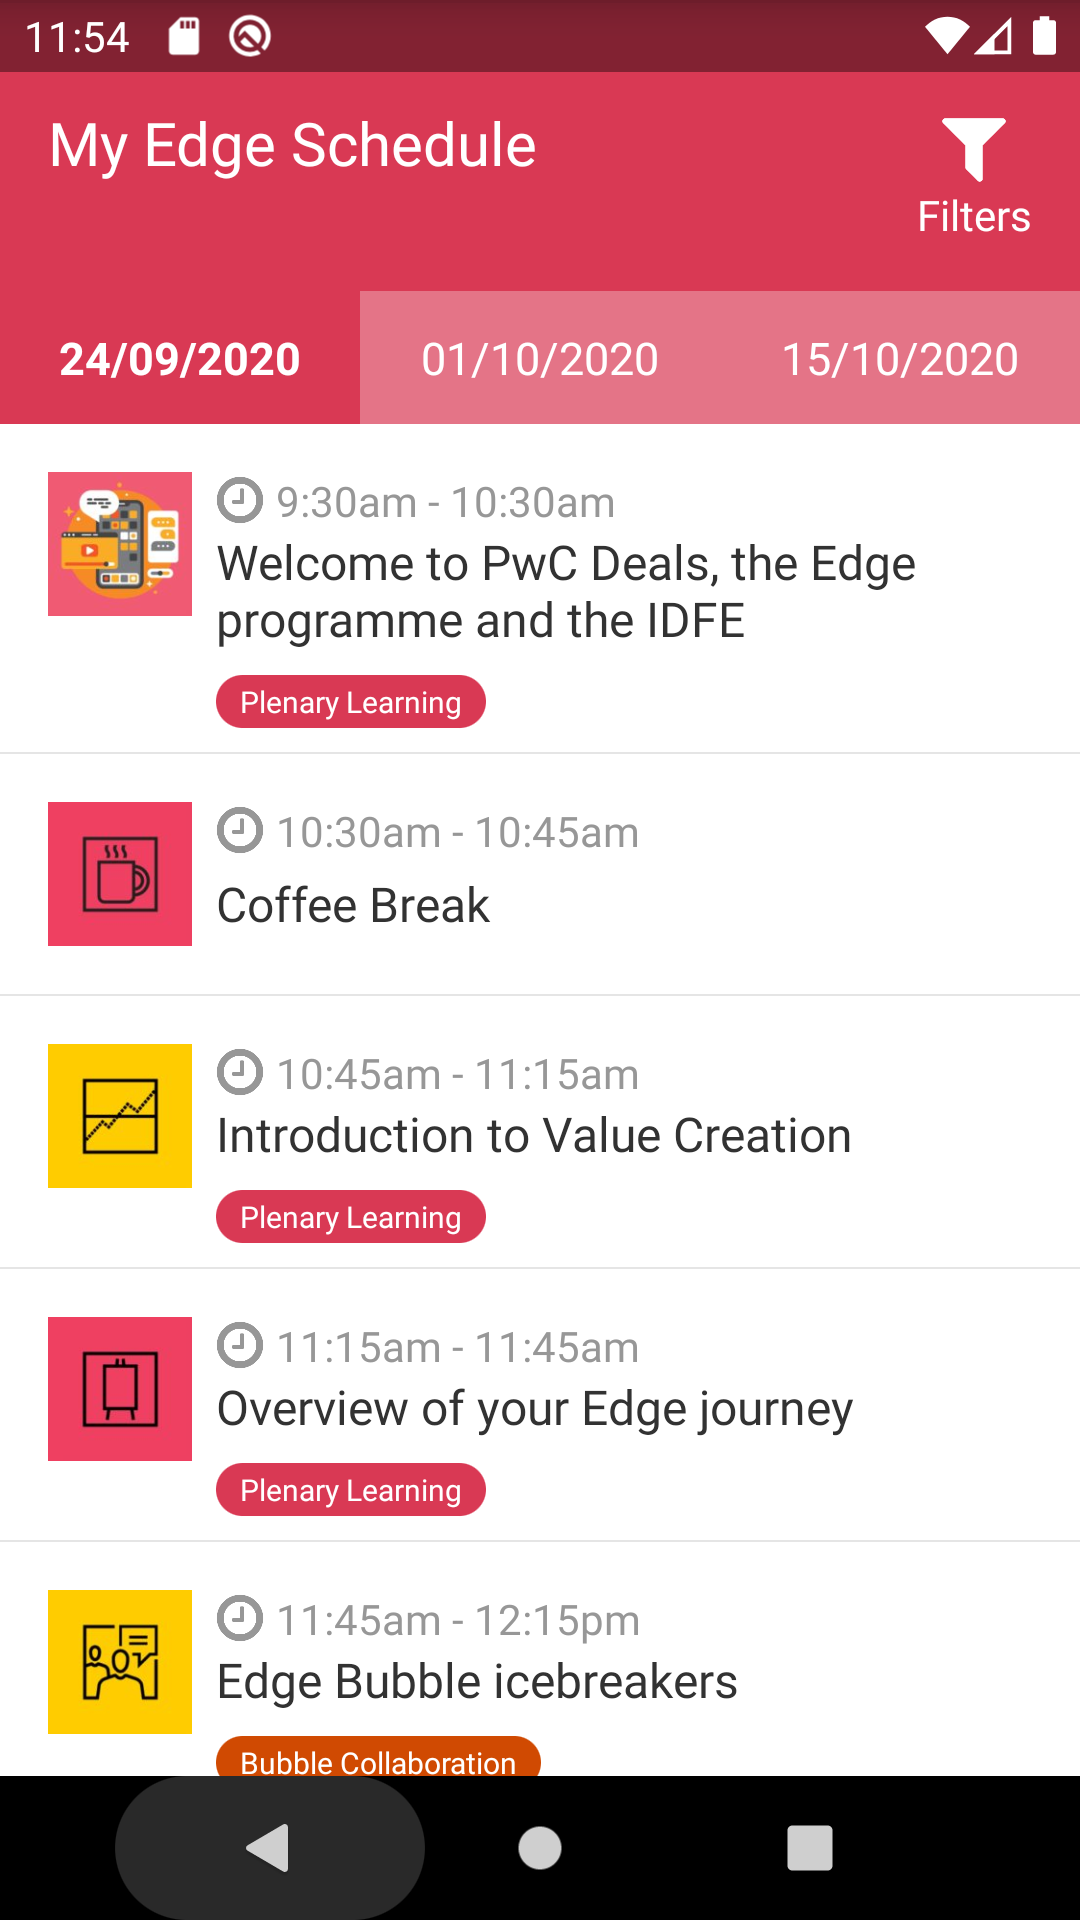Switch to the 24/09/2020 tab
Image resolution: width=1080 pixels, height=1920 pixels.
tap(180, 359)
